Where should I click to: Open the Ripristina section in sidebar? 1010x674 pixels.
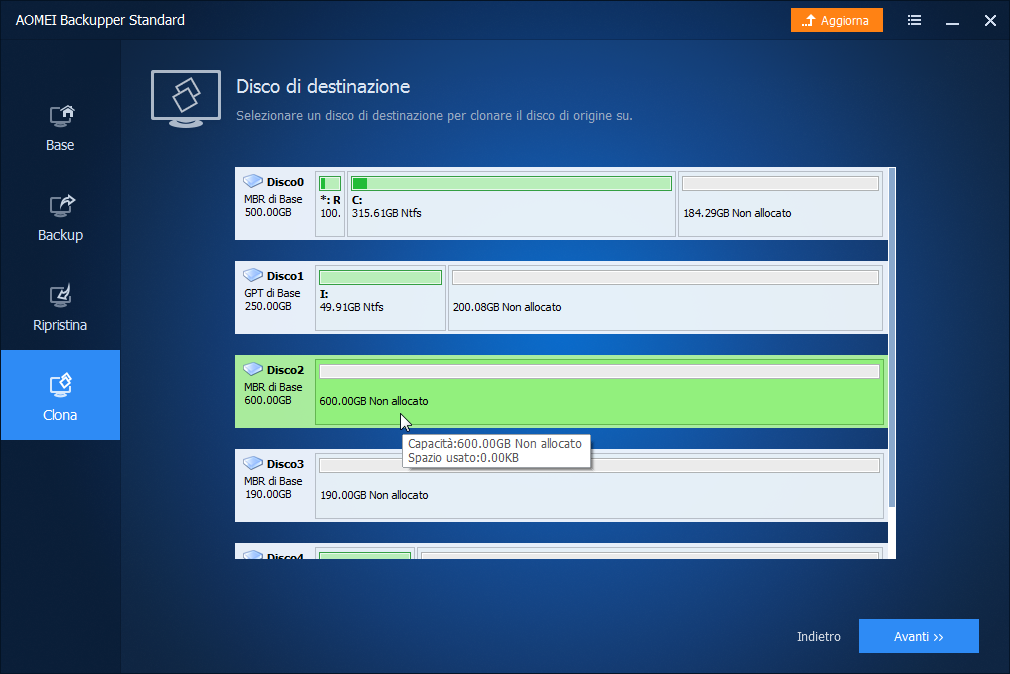tap(60, 309)
